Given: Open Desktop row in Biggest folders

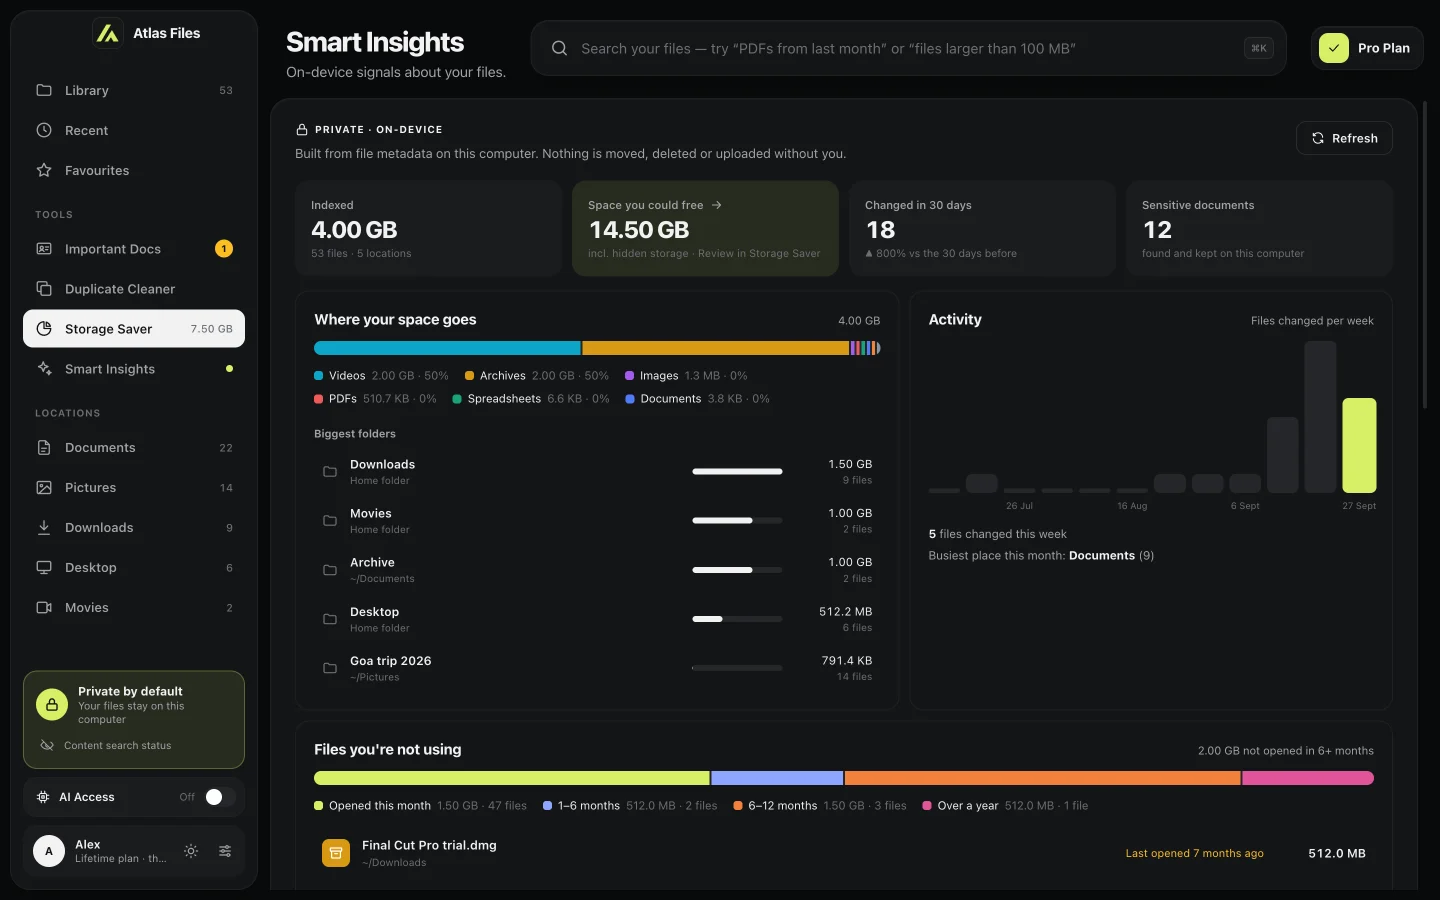Looking at the screenshot, I should pos(597,619).
